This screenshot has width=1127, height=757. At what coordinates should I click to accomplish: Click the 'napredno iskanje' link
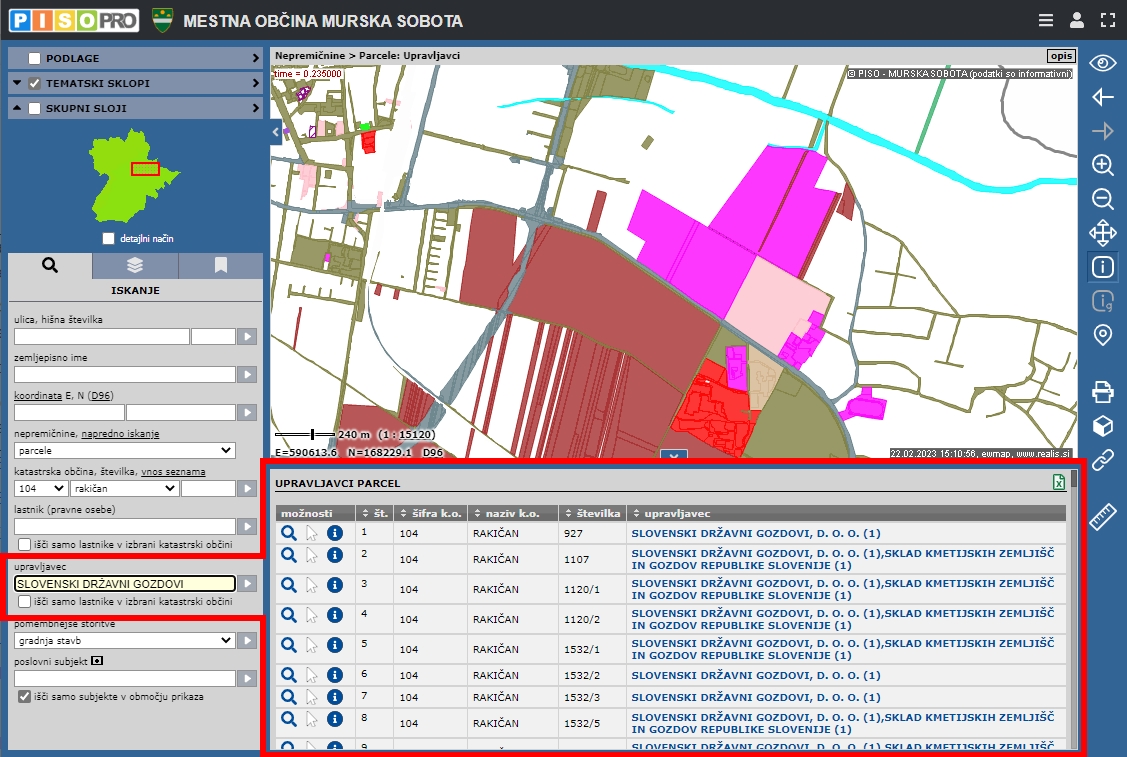coord(120,434)
